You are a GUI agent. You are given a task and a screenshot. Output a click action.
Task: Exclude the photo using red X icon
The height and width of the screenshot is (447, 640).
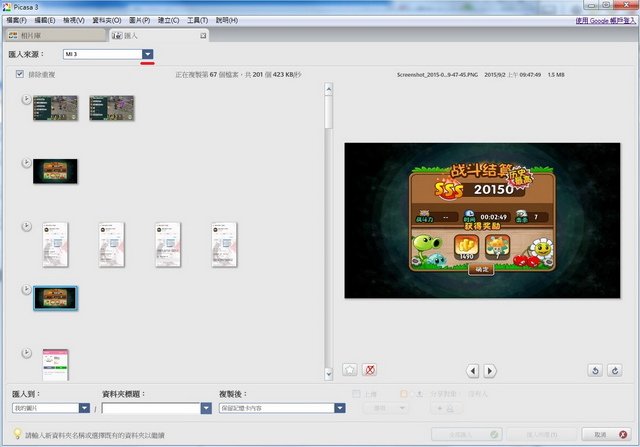[x=369, y=370]
